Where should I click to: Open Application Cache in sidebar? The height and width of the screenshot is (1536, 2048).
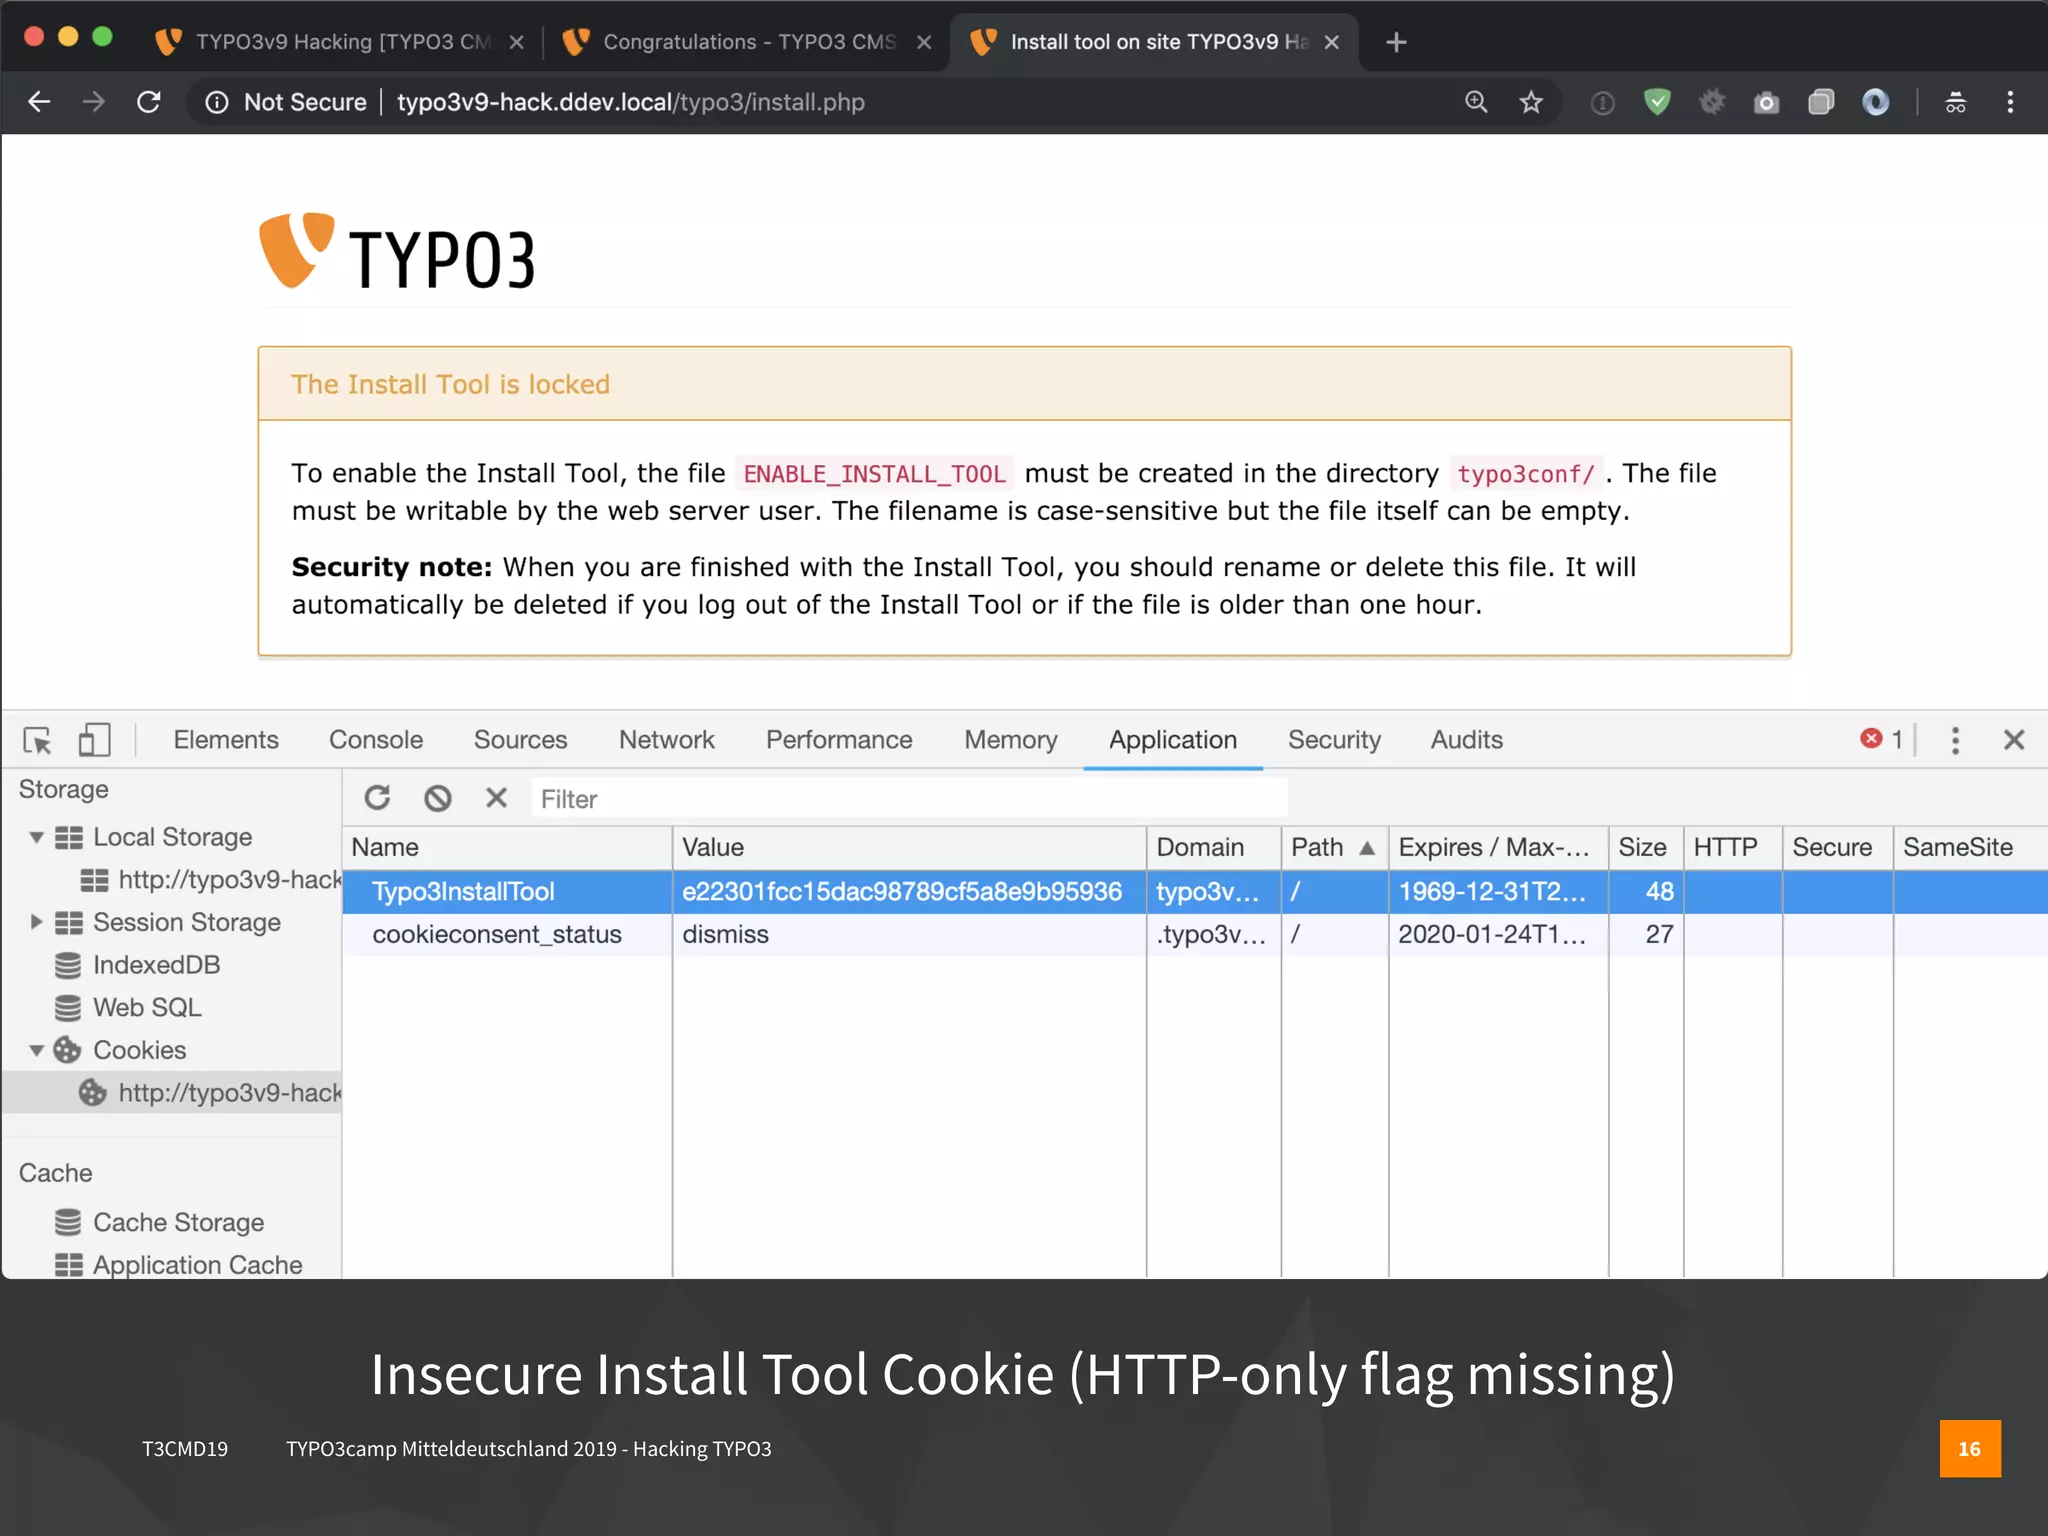[179, 1265]
